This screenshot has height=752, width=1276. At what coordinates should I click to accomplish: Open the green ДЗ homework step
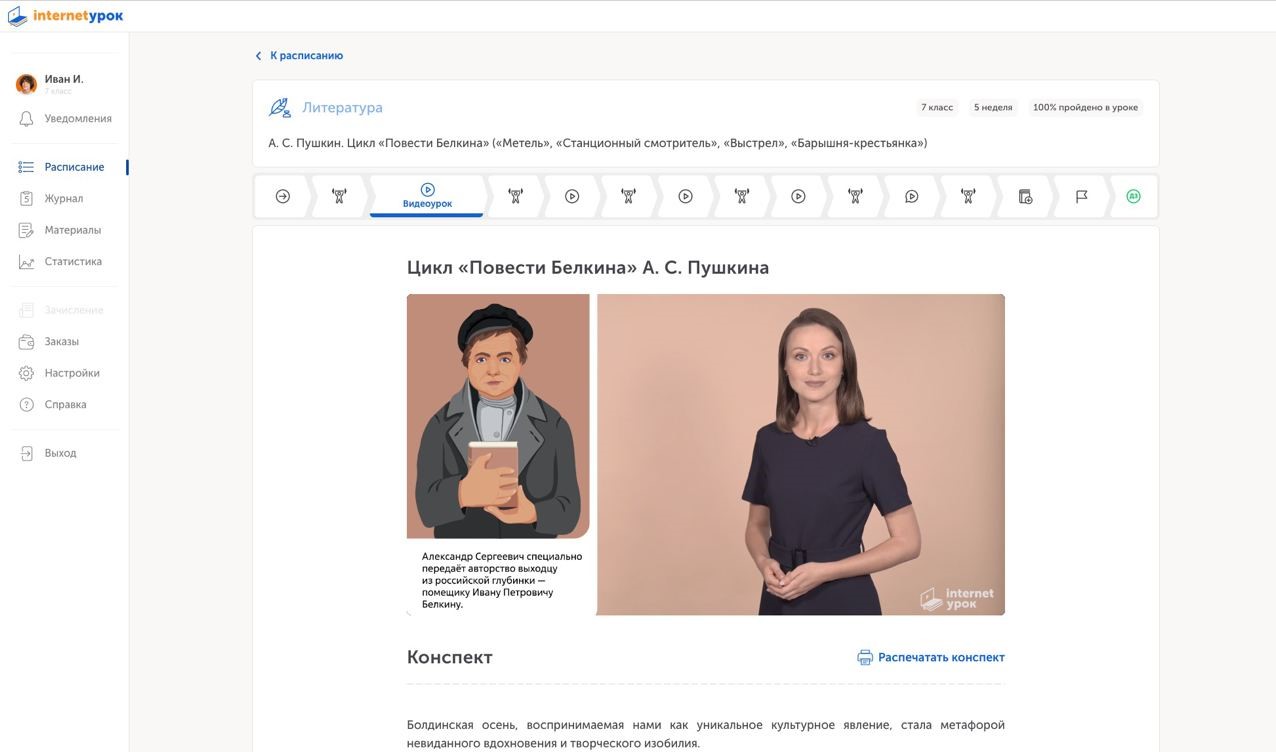coord(1133,197)
